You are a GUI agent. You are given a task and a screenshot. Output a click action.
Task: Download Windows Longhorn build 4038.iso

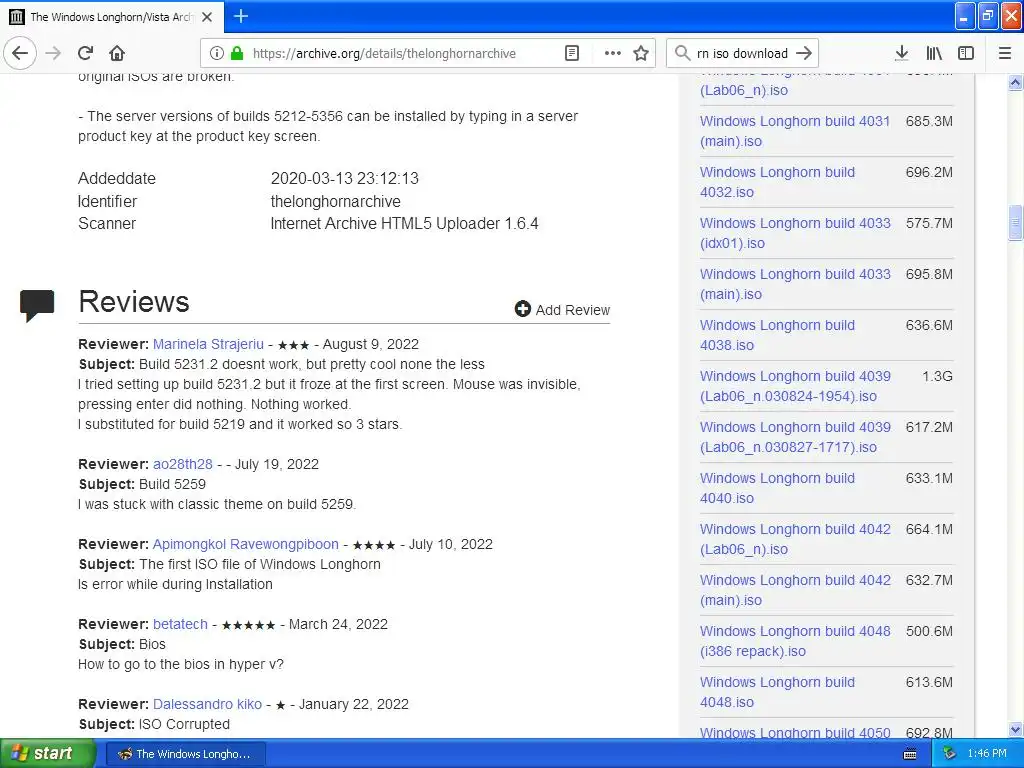(x=777, y=335)
